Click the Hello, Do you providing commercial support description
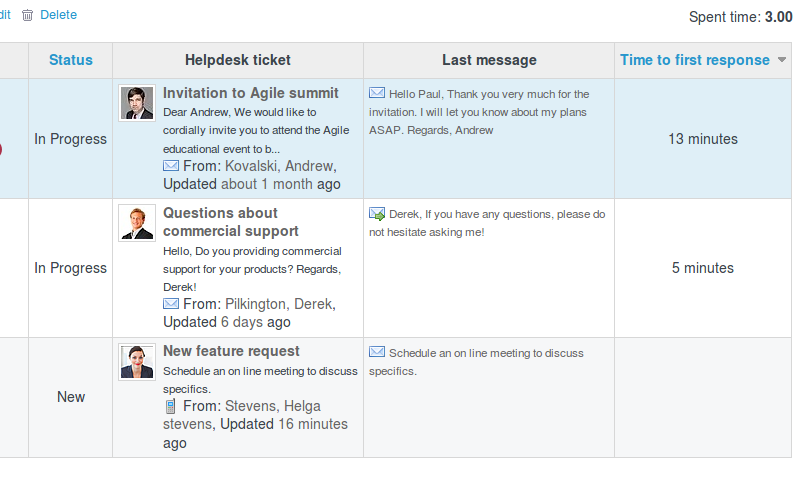This screenshot has height=500, width=800. point(253,269)
